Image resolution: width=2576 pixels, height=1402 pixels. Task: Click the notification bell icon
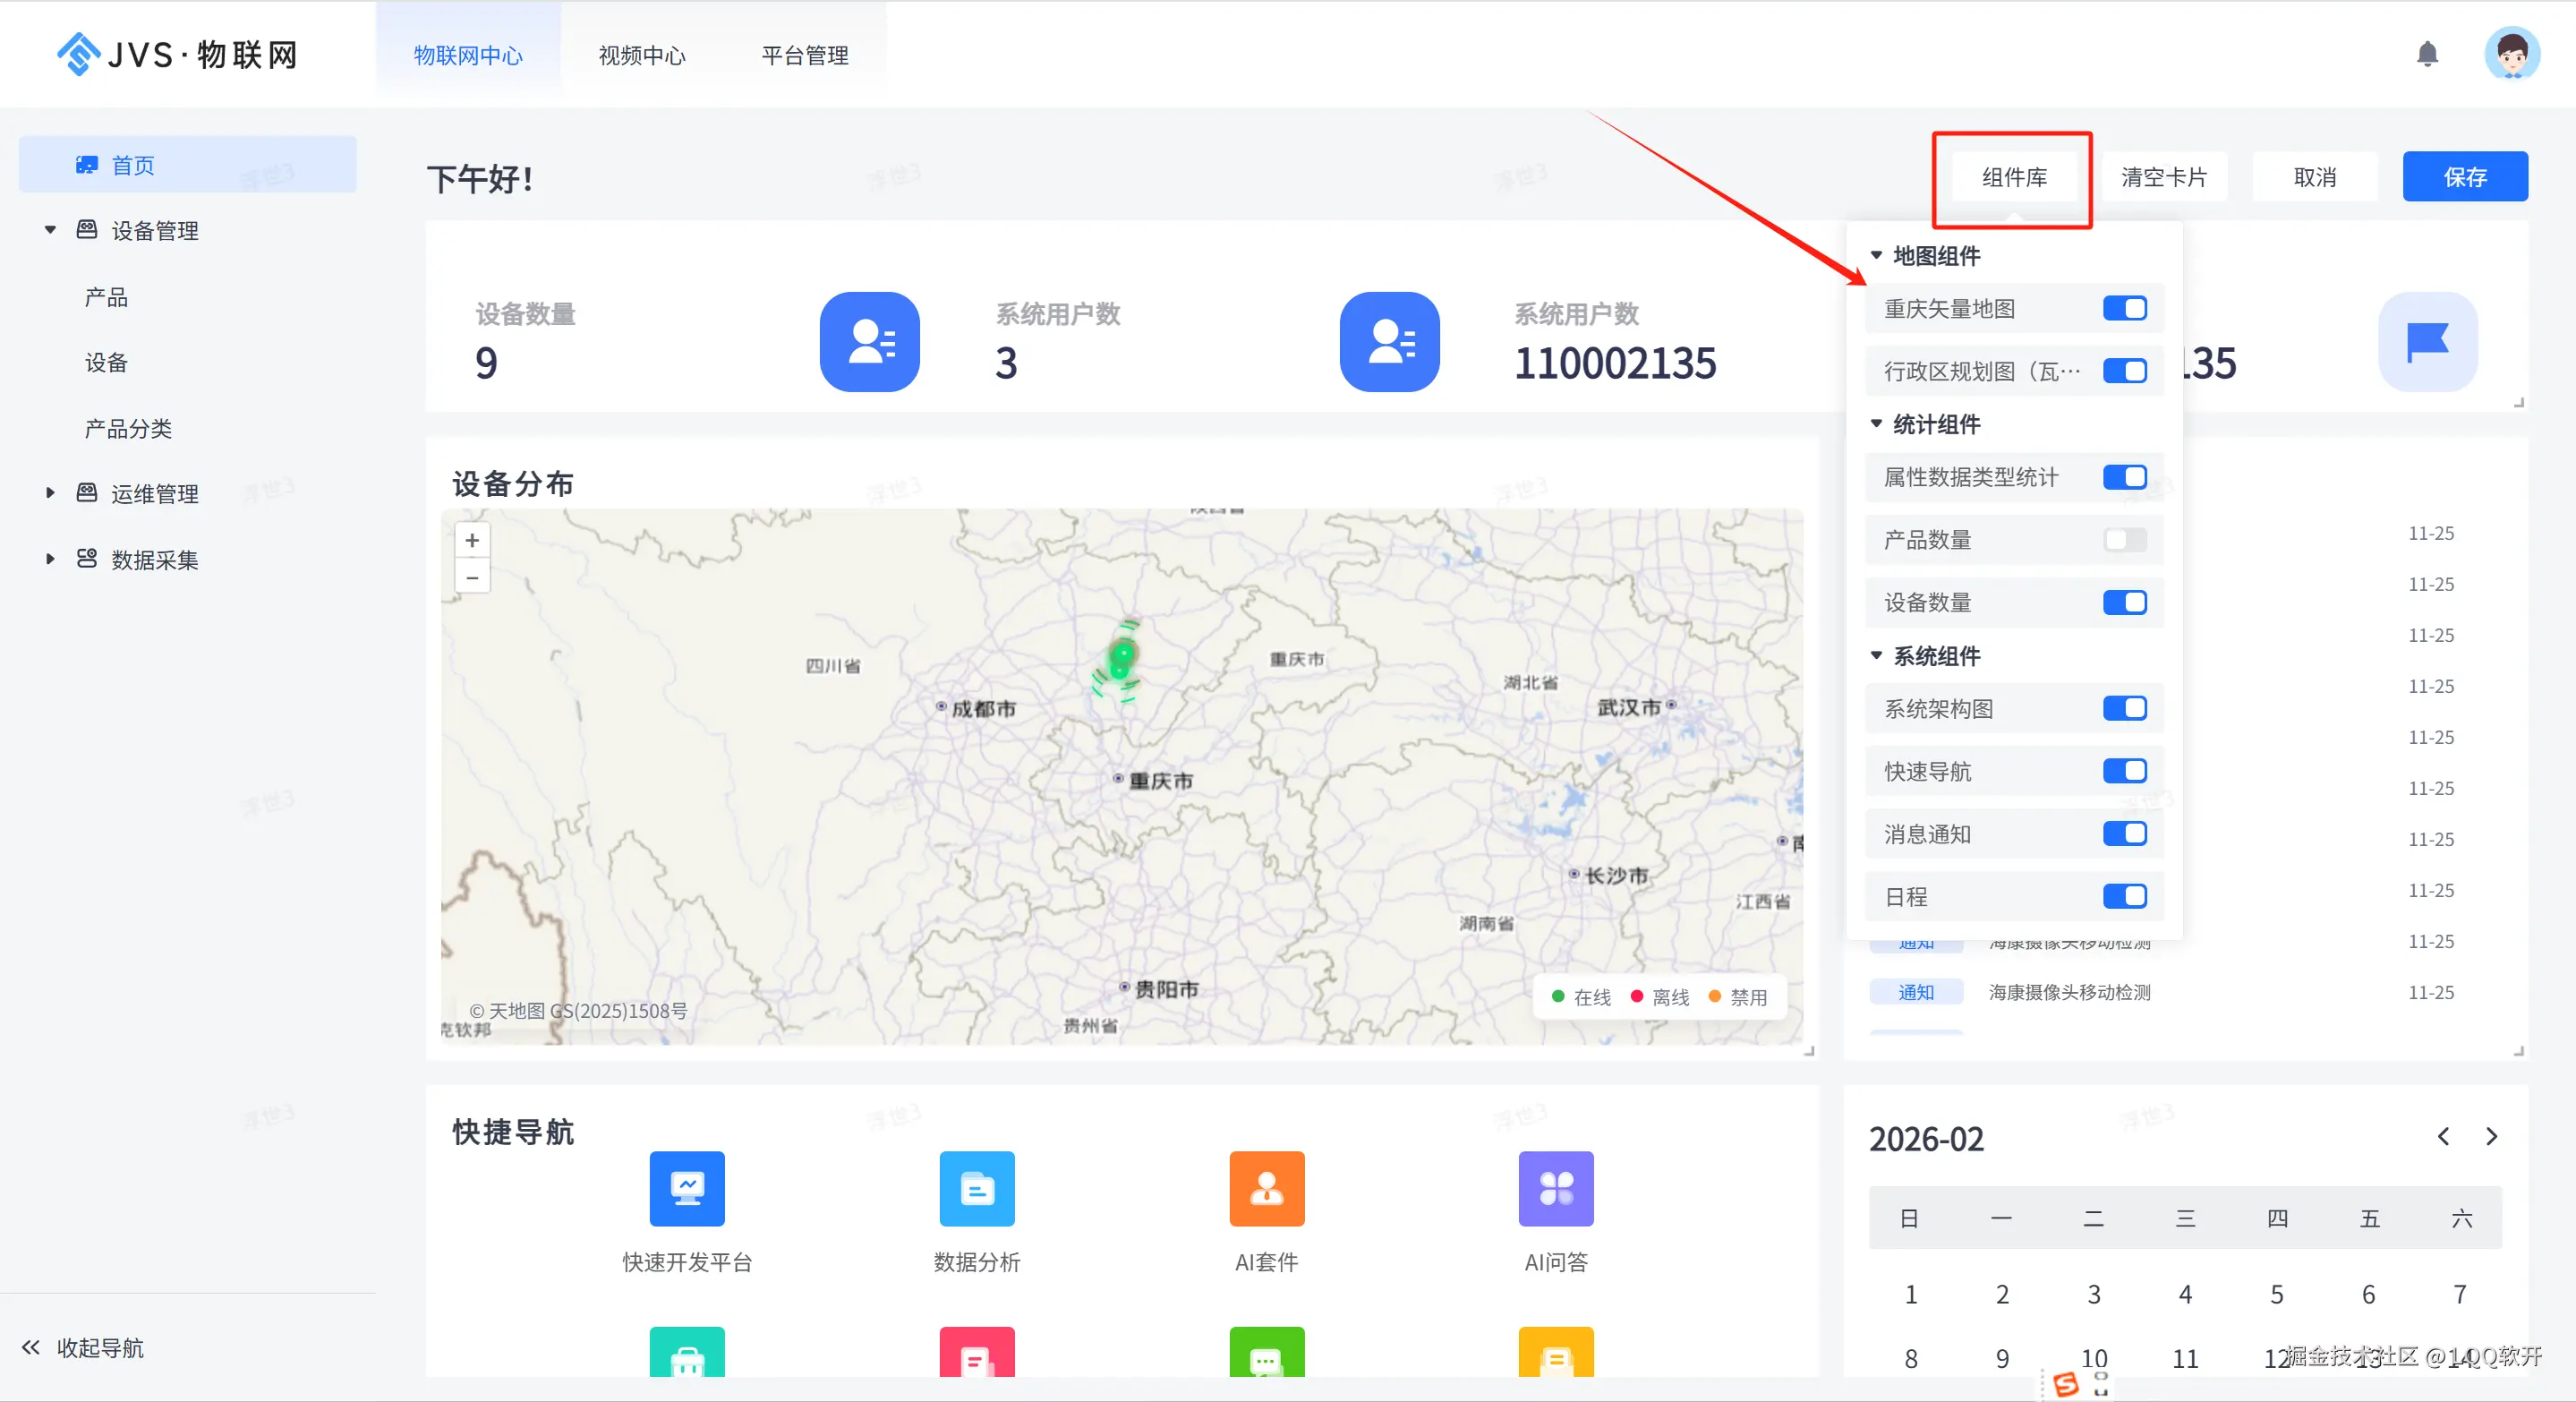2427,54
